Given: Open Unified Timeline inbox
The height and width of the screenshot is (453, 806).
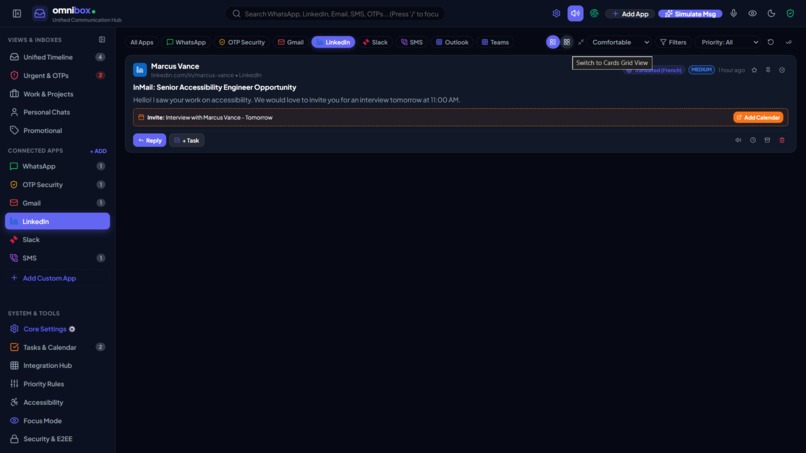Looking at the screenshot, I should pos(57,57).
